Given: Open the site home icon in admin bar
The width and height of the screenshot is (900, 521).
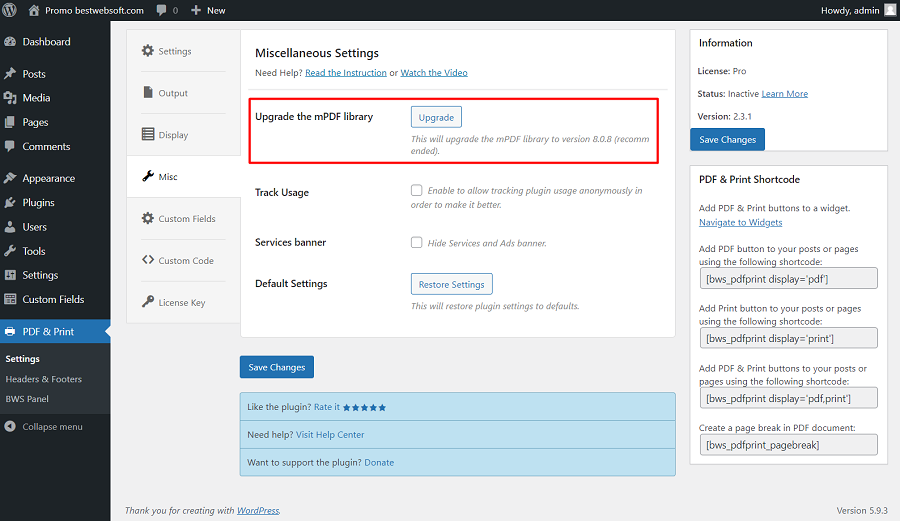Looking at the screenshot, I should (x=34, y=10).
